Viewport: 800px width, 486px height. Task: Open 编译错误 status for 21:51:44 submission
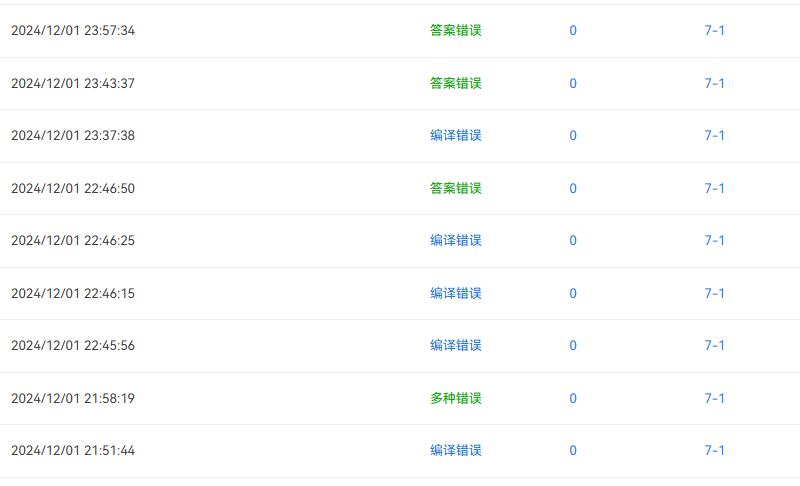pyautogui.click(x=456, y=451)
